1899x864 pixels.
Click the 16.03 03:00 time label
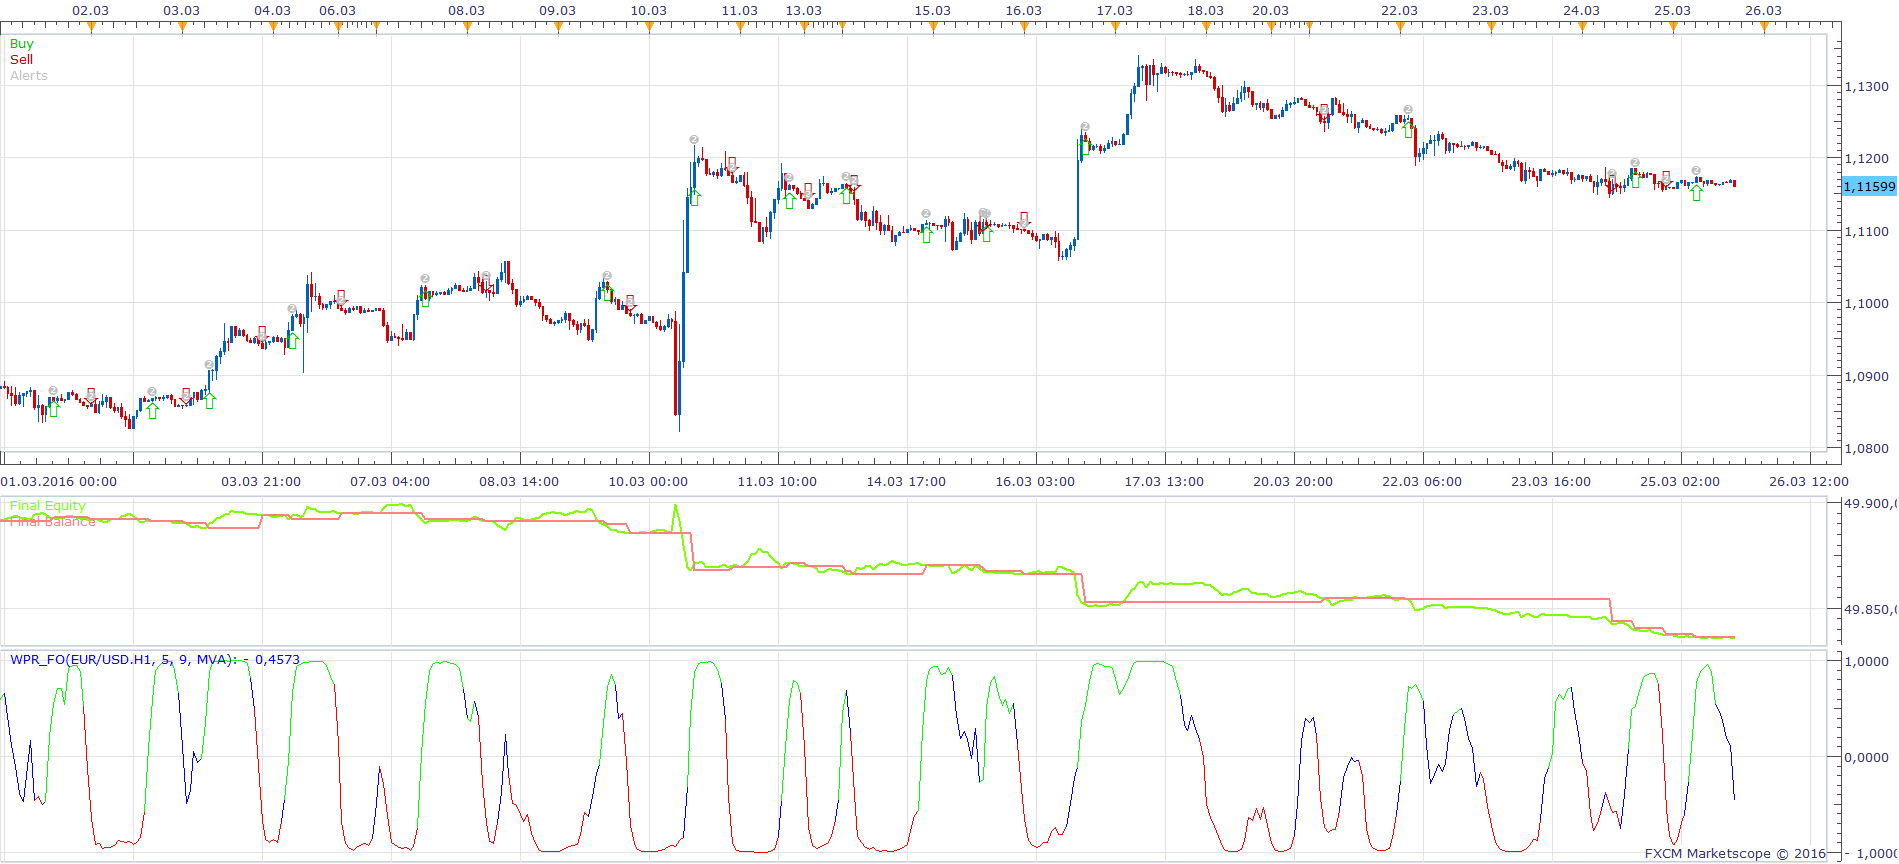click(x=1035, y=482)
